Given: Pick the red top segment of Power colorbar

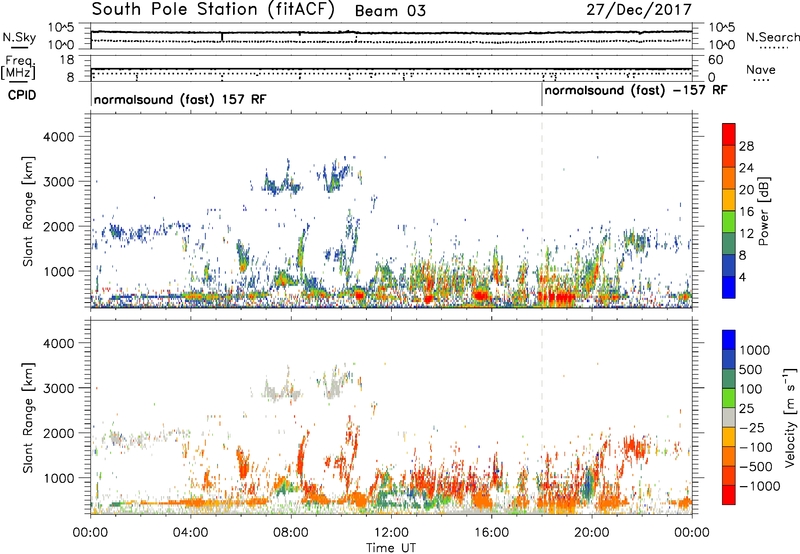Looking at the screenshot, I should pos(729,135).
